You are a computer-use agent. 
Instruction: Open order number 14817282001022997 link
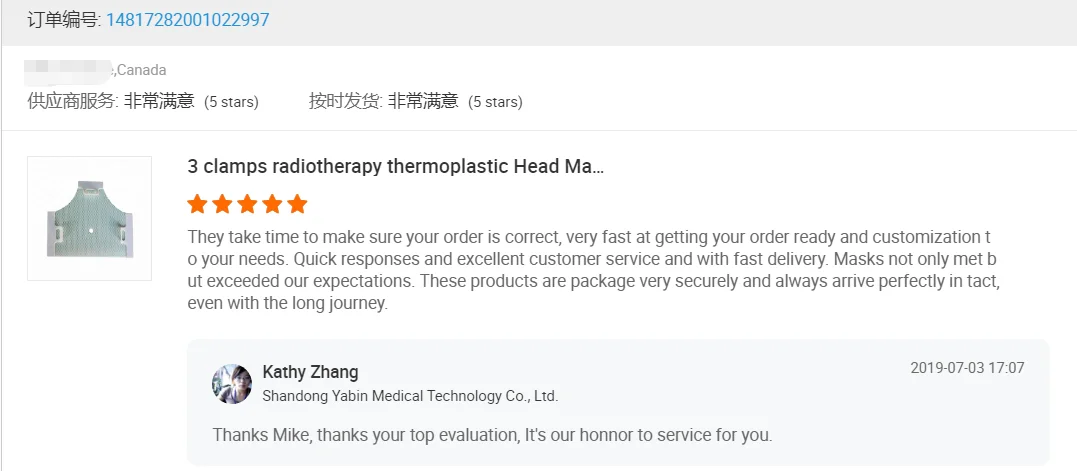pyautogui.click(x=187, y=20)
